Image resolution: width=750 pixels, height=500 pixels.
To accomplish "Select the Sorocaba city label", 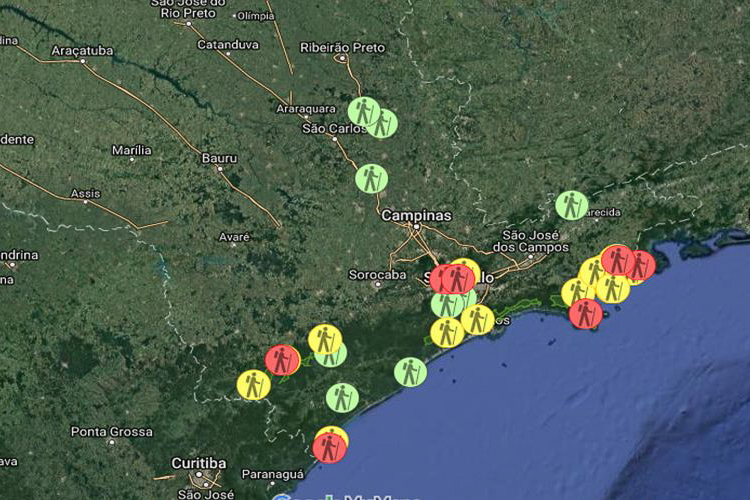I will click(x=377, y=274).
